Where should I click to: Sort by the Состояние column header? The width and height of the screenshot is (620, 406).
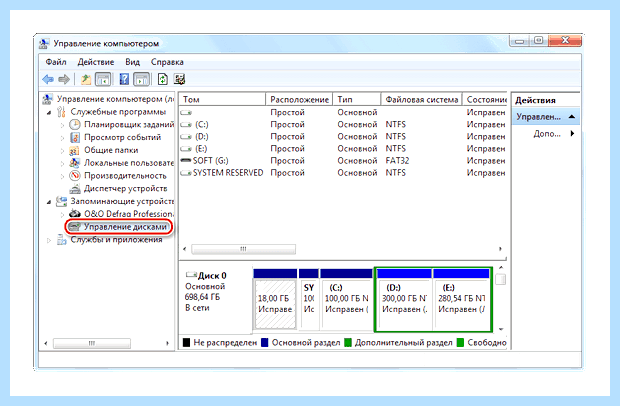pyautogui.click(x=485, y=100)
